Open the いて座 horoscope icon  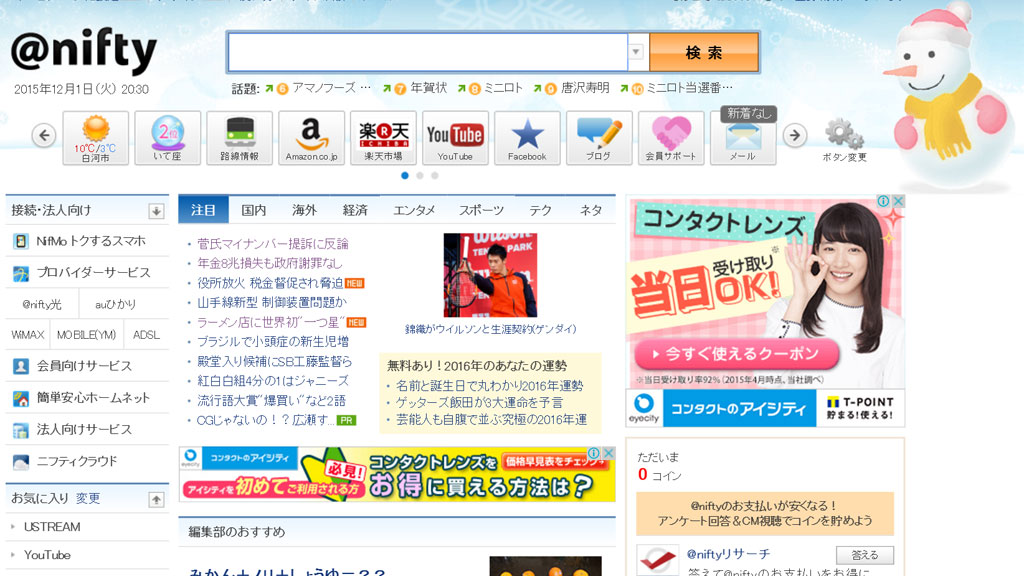point(168,138)
